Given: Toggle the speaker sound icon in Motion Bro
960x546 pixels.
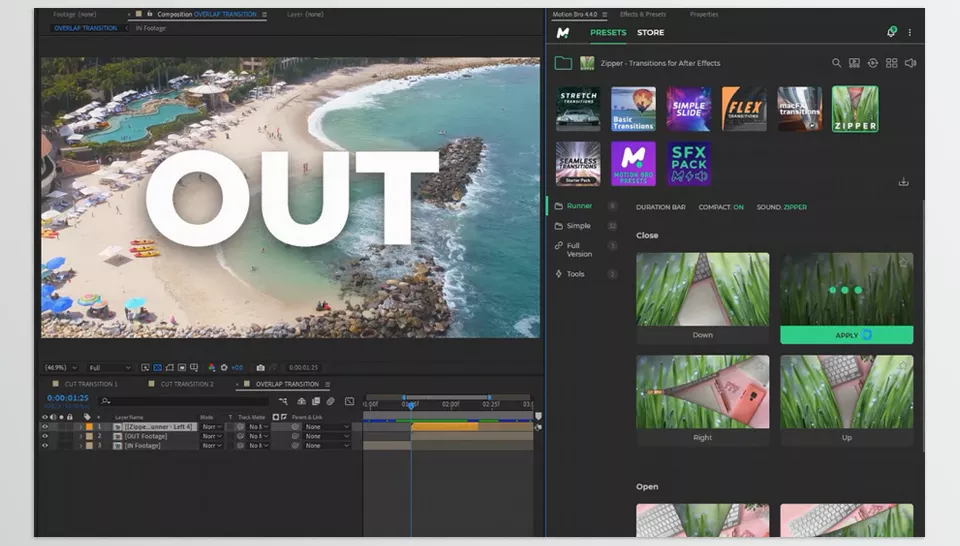Looking at the screenshot, I should coord(910,63).
